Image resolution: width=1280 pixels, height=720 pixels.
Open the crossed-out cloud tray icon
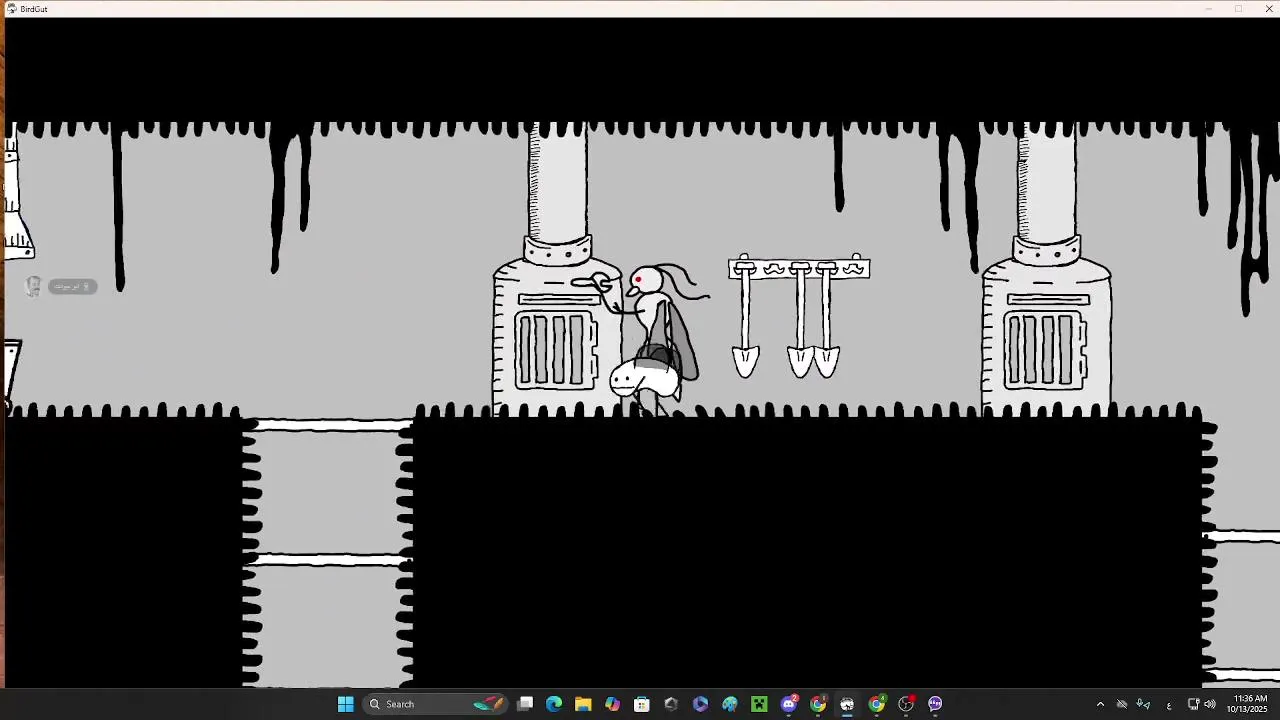(x=1122, y=704)
